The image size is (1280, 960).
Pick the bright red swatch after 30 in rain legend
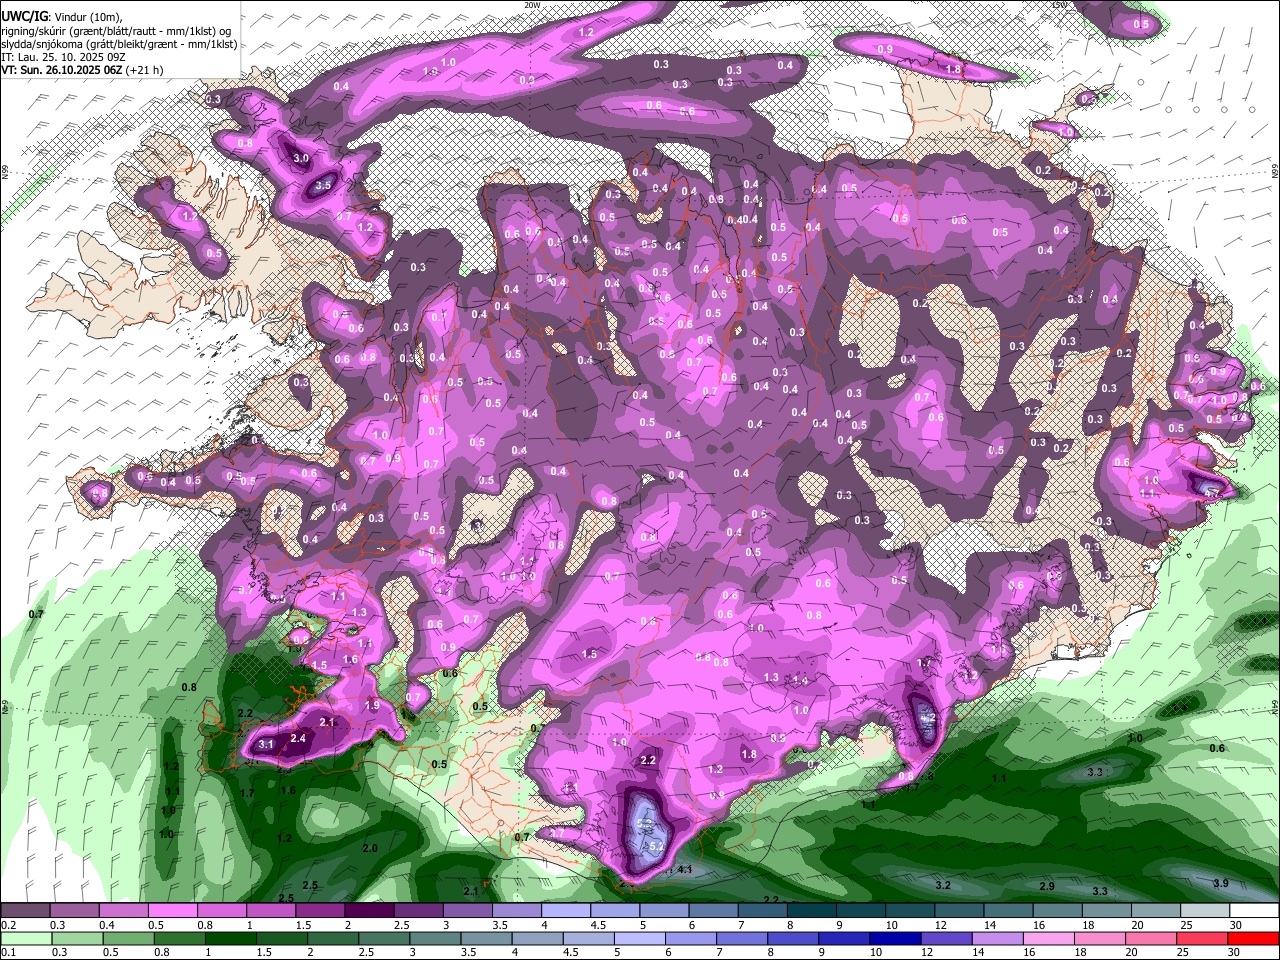1253,938
